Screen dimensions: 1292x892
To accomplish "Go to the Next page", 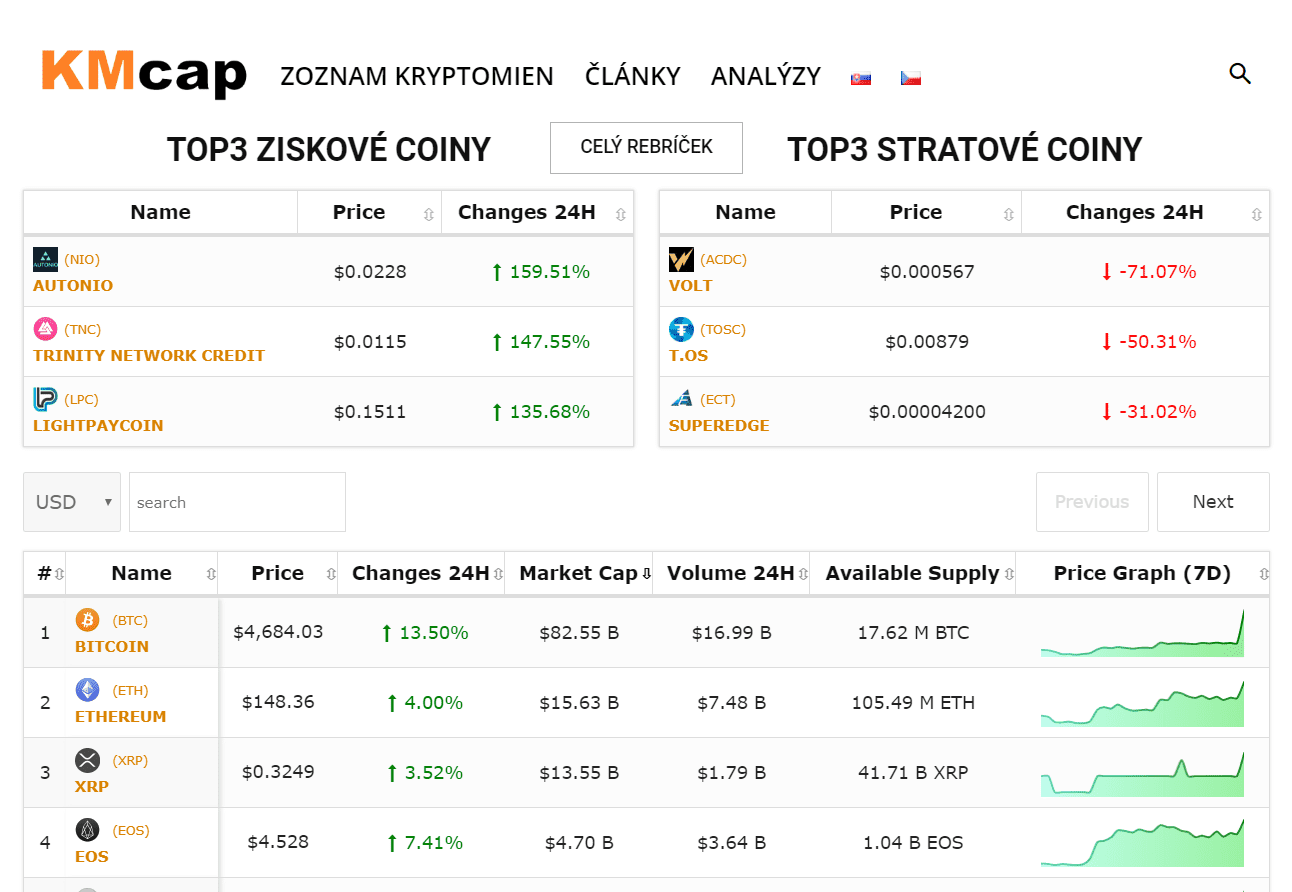I will point(1212,502).
